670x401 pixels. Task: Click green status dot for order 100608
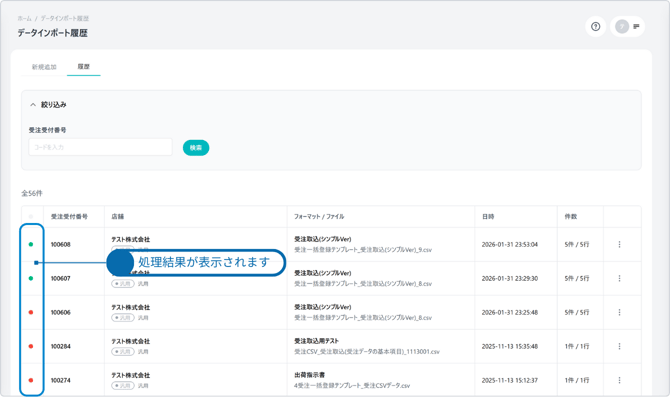(31, 244)
